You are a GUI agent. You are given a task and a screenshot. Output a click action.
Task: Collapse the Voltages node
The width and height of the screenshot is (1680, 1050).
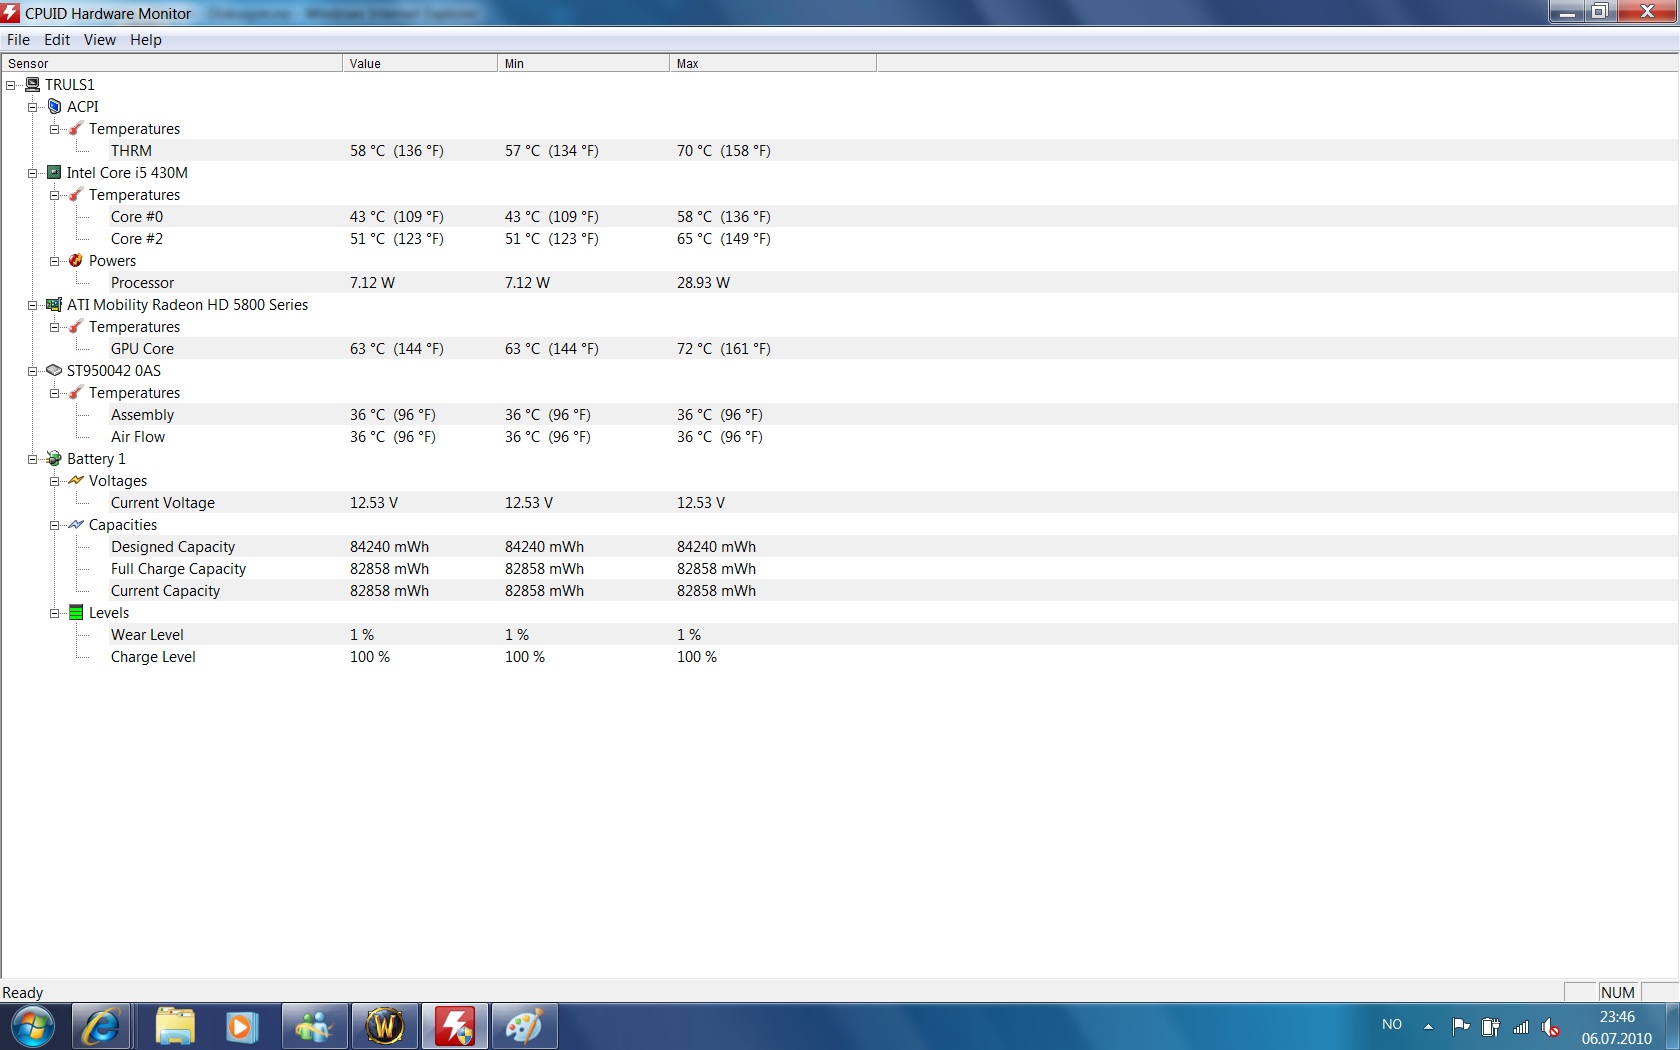[x=55, y=481]
